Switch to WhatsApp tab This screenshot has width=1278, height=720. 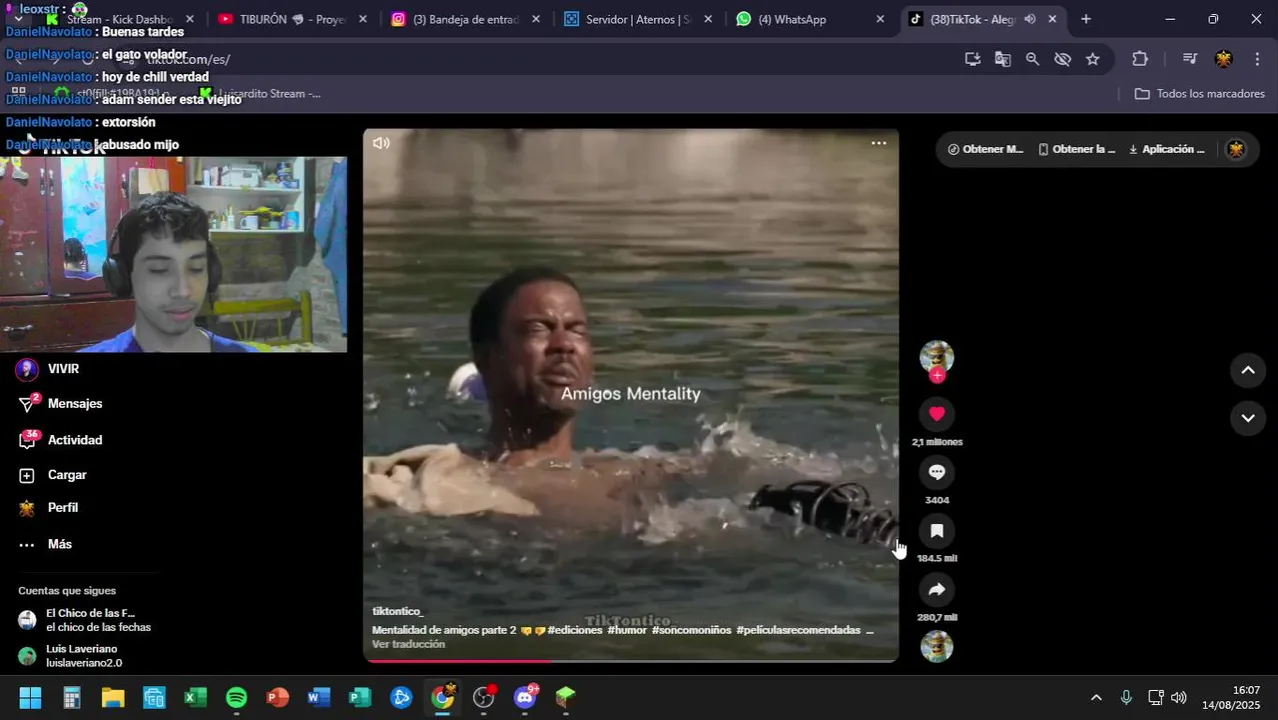[x=810, y=19]
